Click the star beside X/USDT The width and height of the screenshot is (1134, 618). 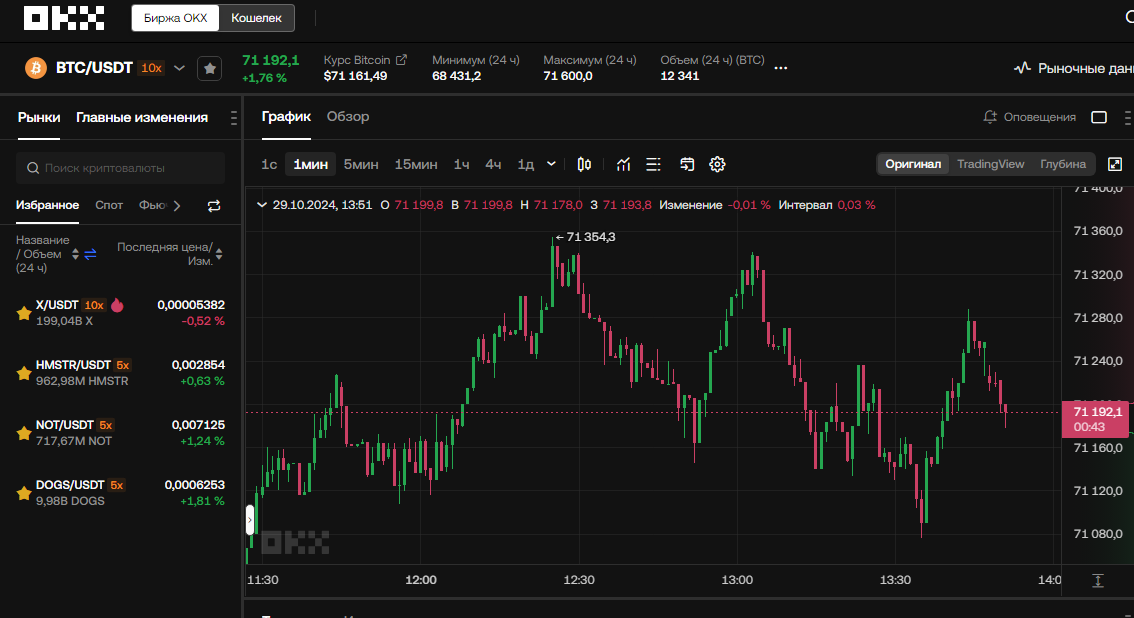click(24, 314)
